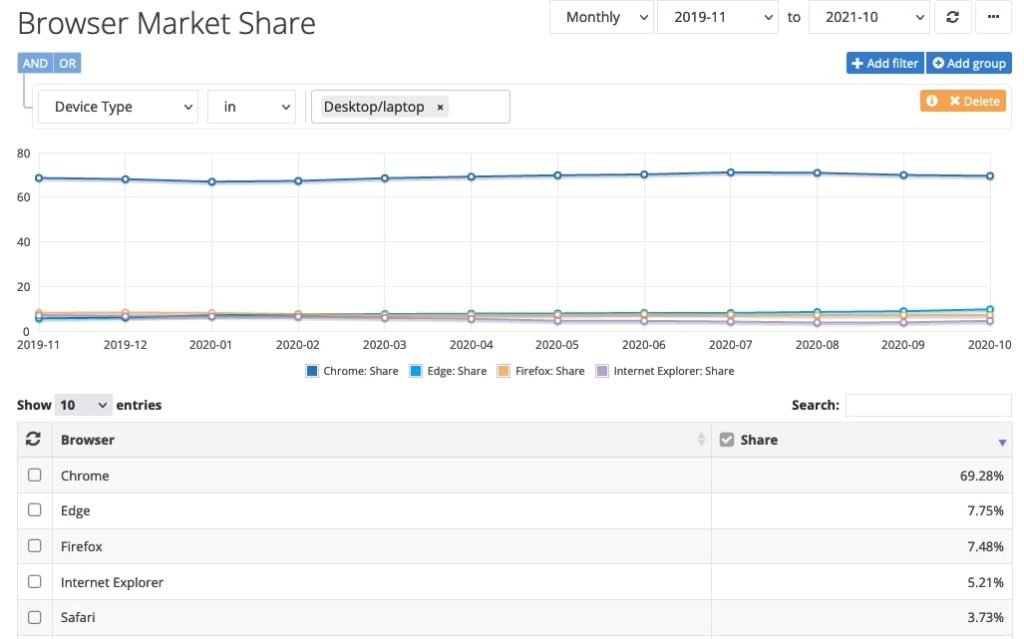Select the AND filter logic tab
1024x639 pixels.
coord(35,63)
